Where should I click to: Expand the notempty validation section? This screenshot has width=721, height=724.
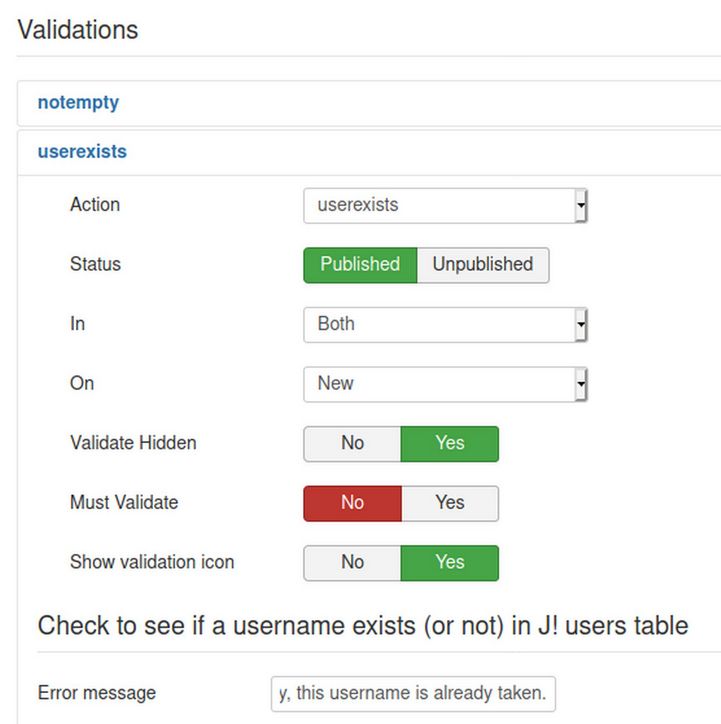point(78,102)
